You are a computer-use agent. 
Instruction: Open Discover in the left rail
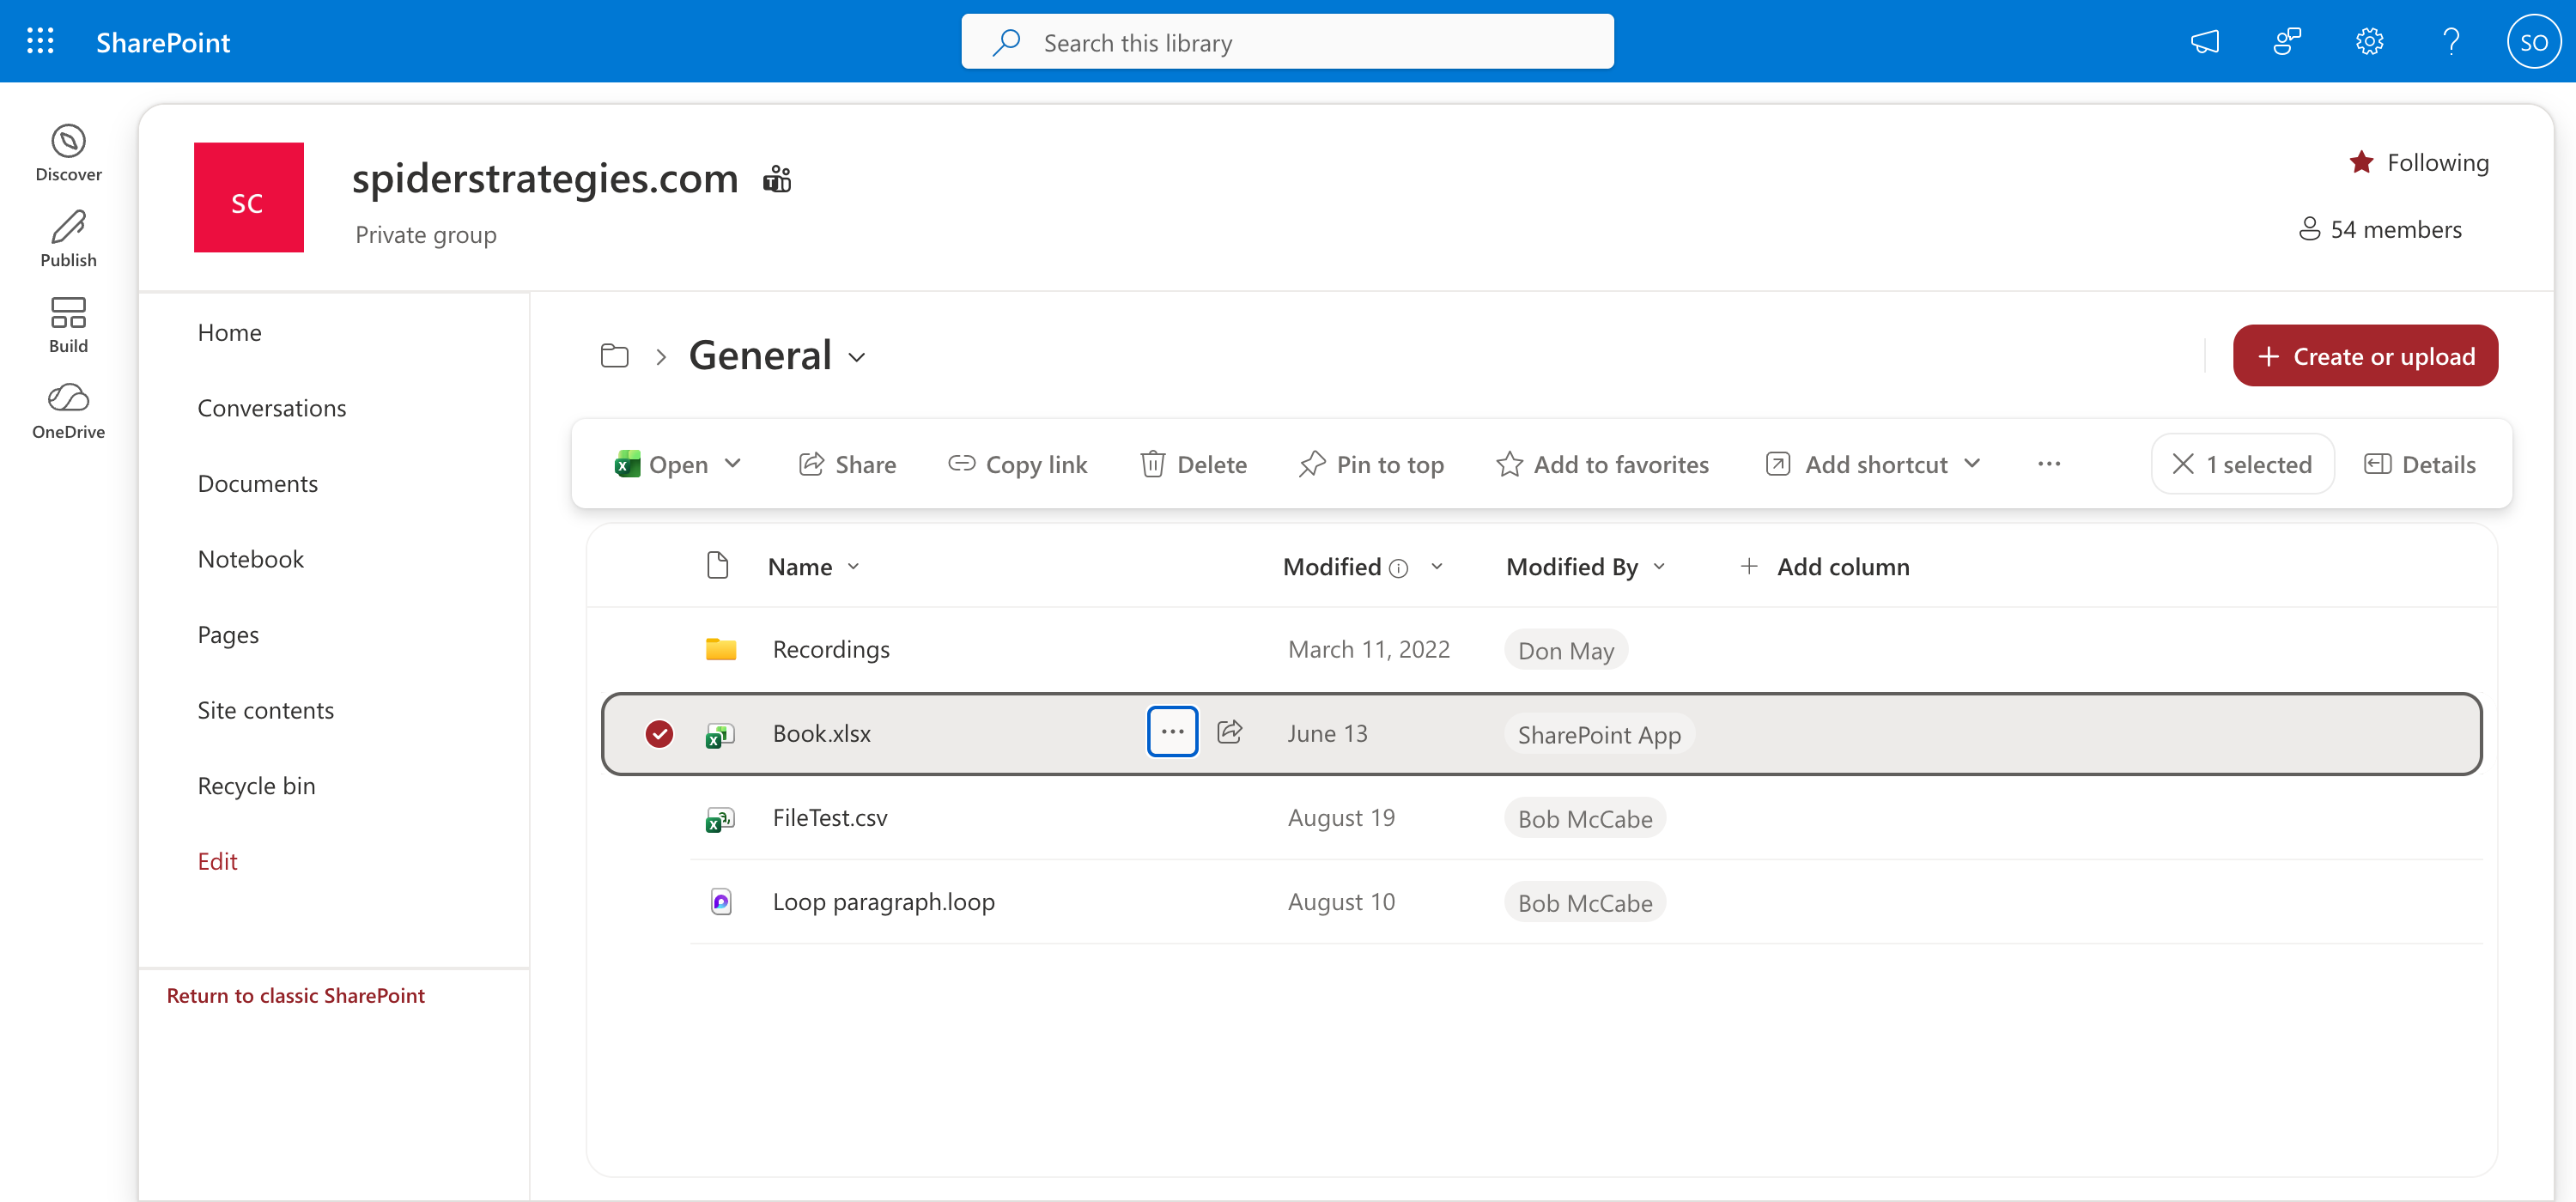(x=68, y=153)
